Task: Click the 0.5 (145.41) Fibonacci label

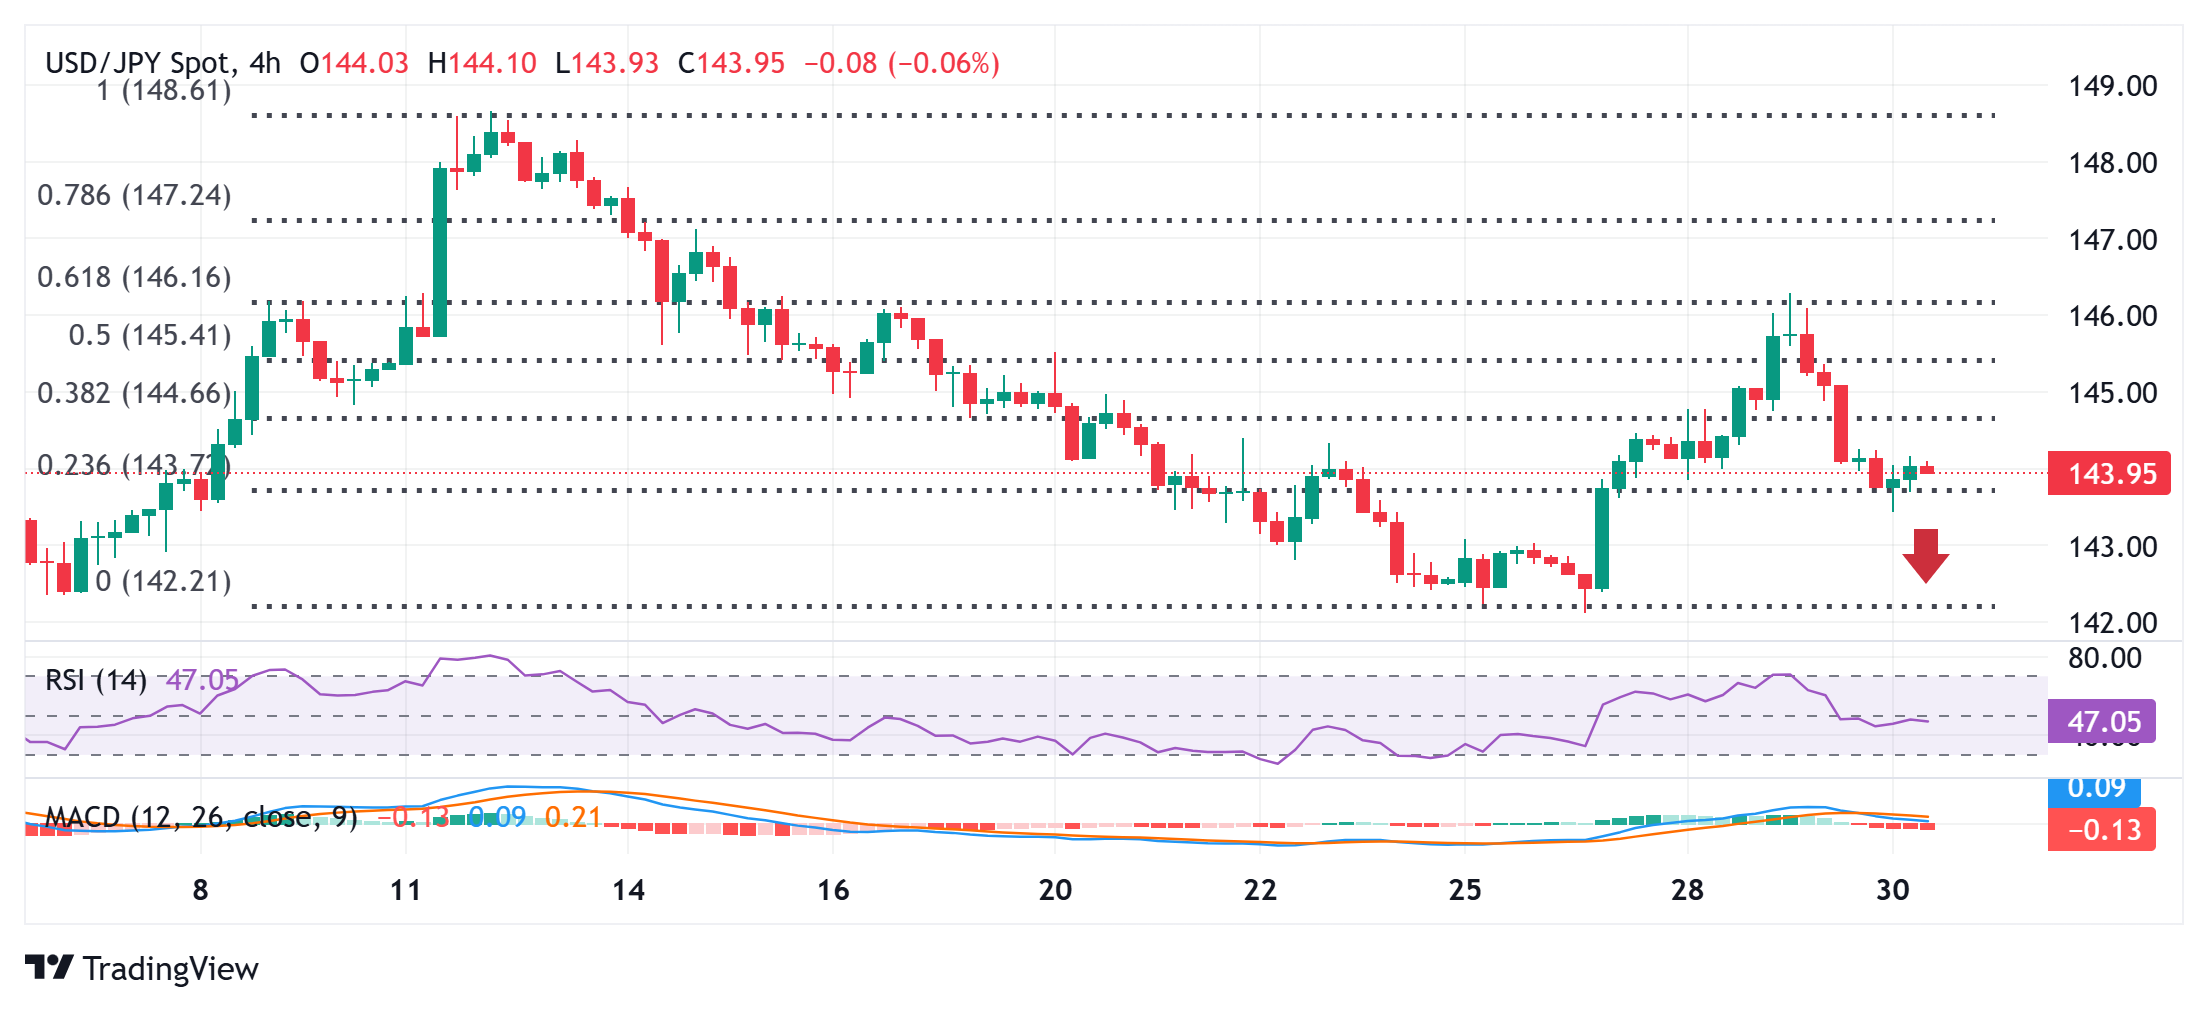Action: [150, 335]
